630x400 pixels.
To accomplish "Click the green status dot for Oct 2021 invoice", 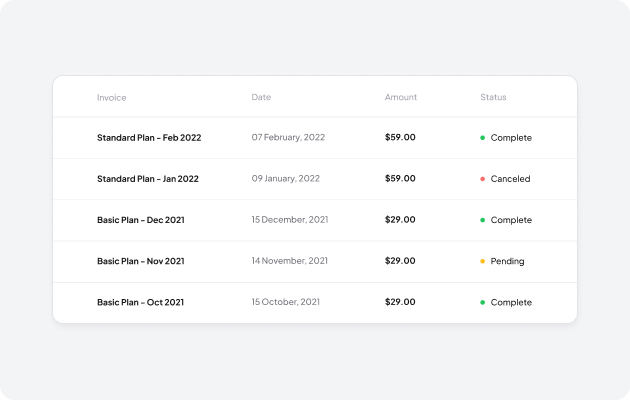I will coord(483,302).
